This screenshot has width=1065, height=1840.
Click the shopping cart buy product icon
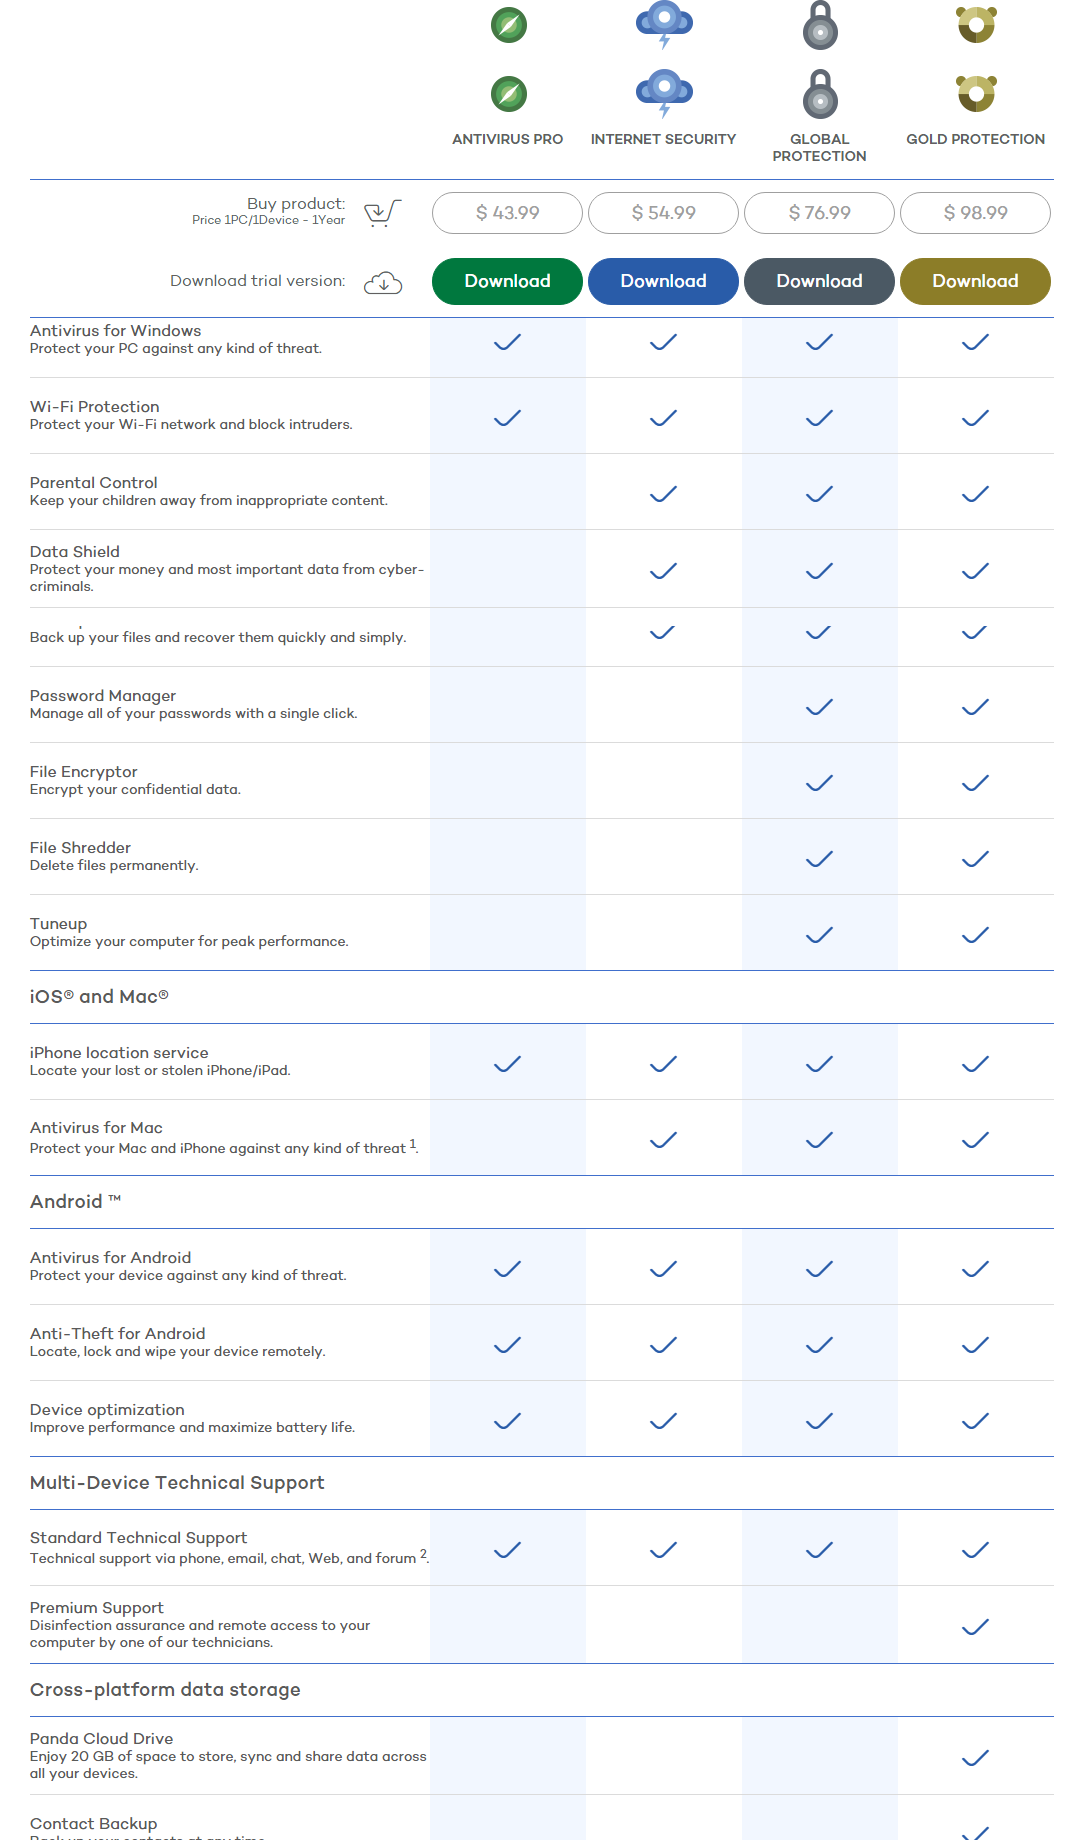point(382,213)
